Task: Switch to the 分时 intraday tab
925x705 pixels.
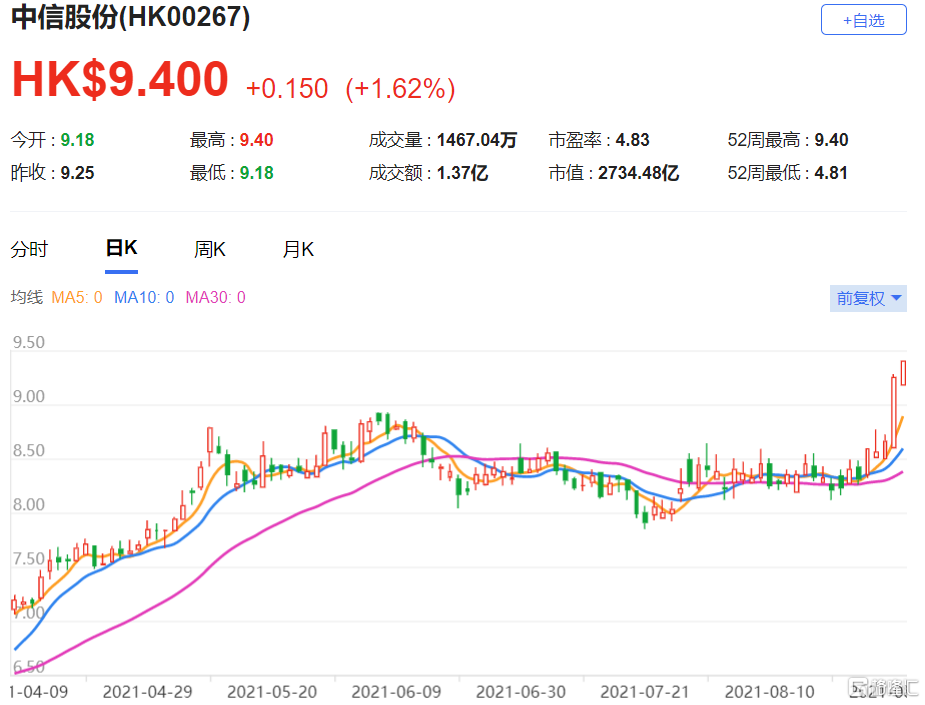Action: [29, 249]
